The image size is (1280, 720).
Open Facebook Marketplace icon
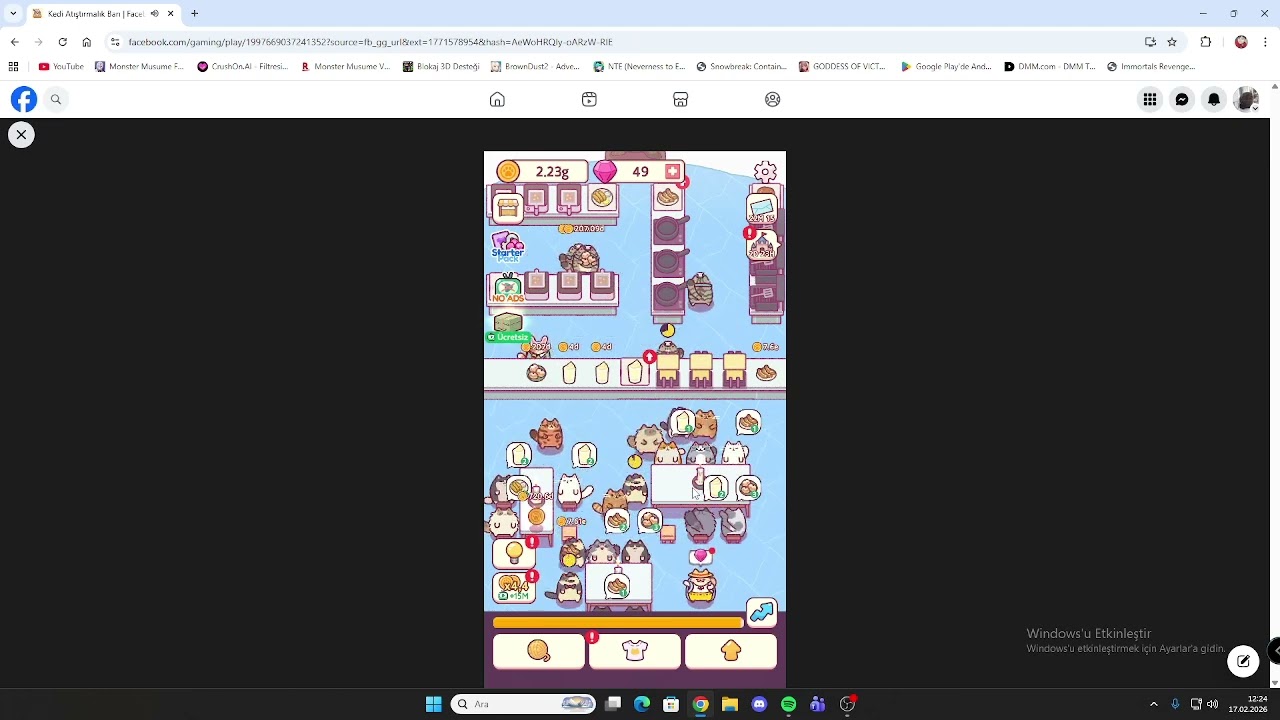(x=681, y=99)
